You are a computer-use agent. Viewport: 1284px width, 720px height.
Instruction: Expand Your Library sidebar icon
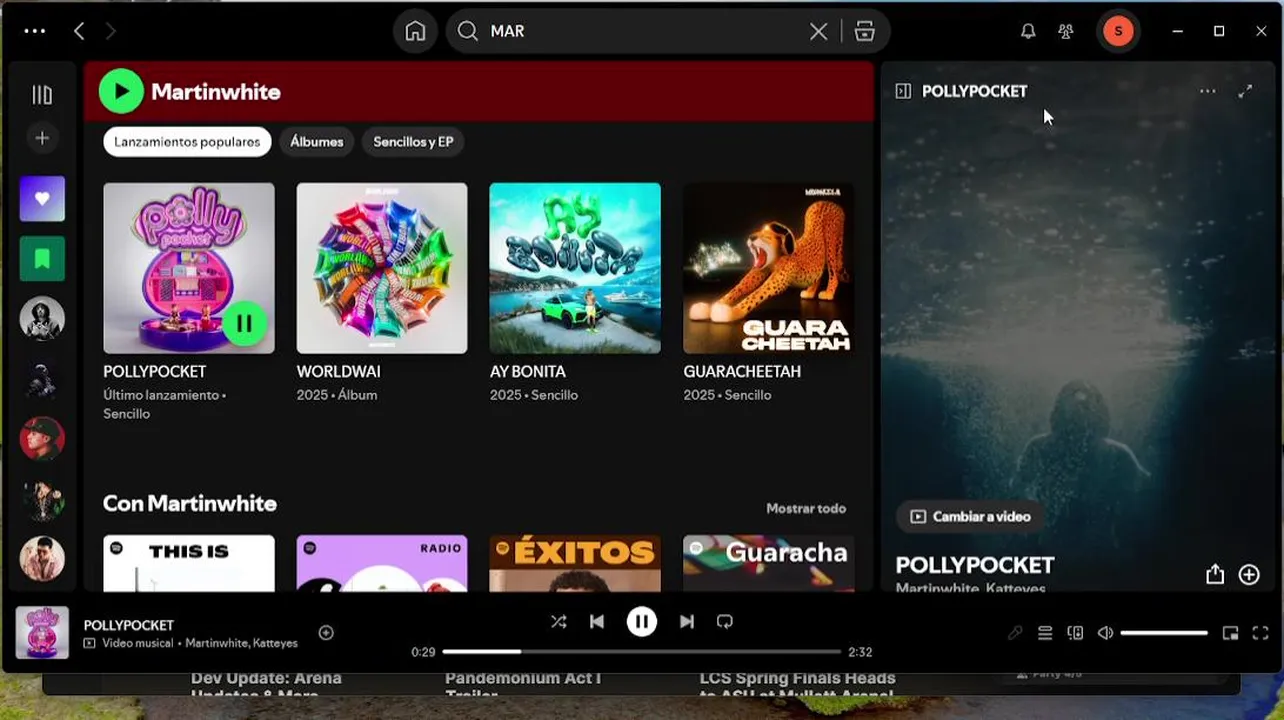coord(42,95)
